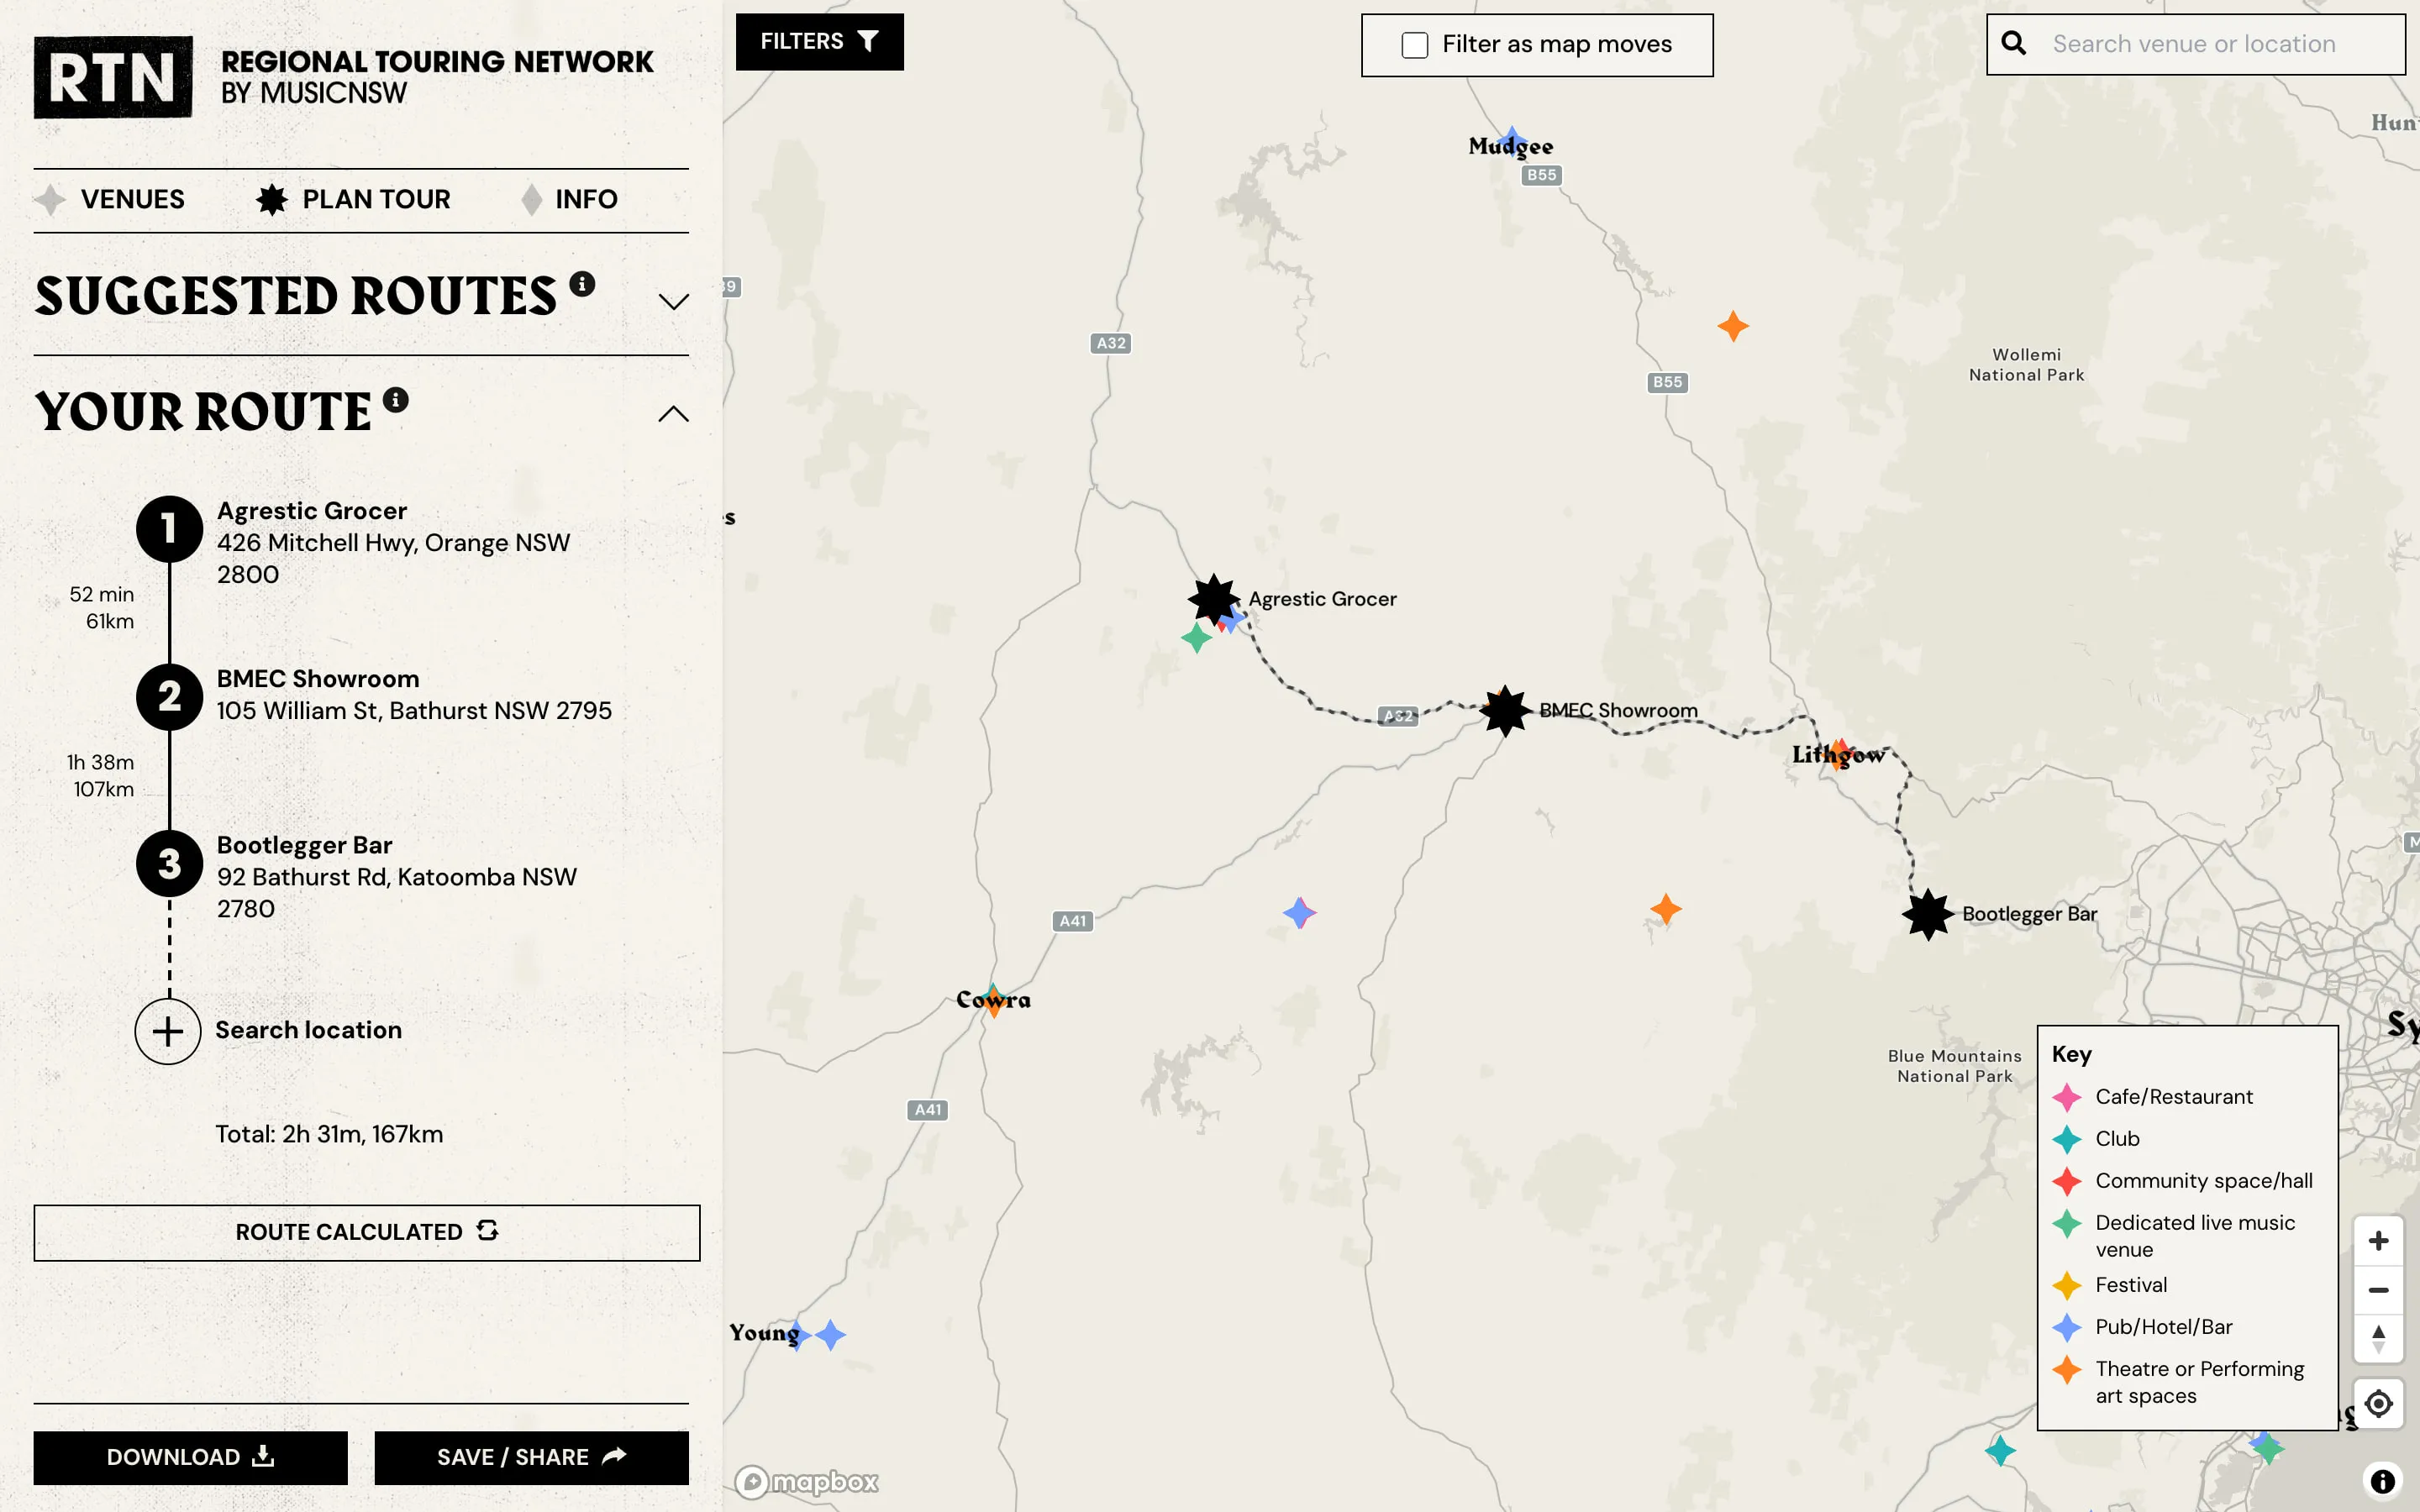Click the BMEC Showroom map marker

tap(1505, 711)
